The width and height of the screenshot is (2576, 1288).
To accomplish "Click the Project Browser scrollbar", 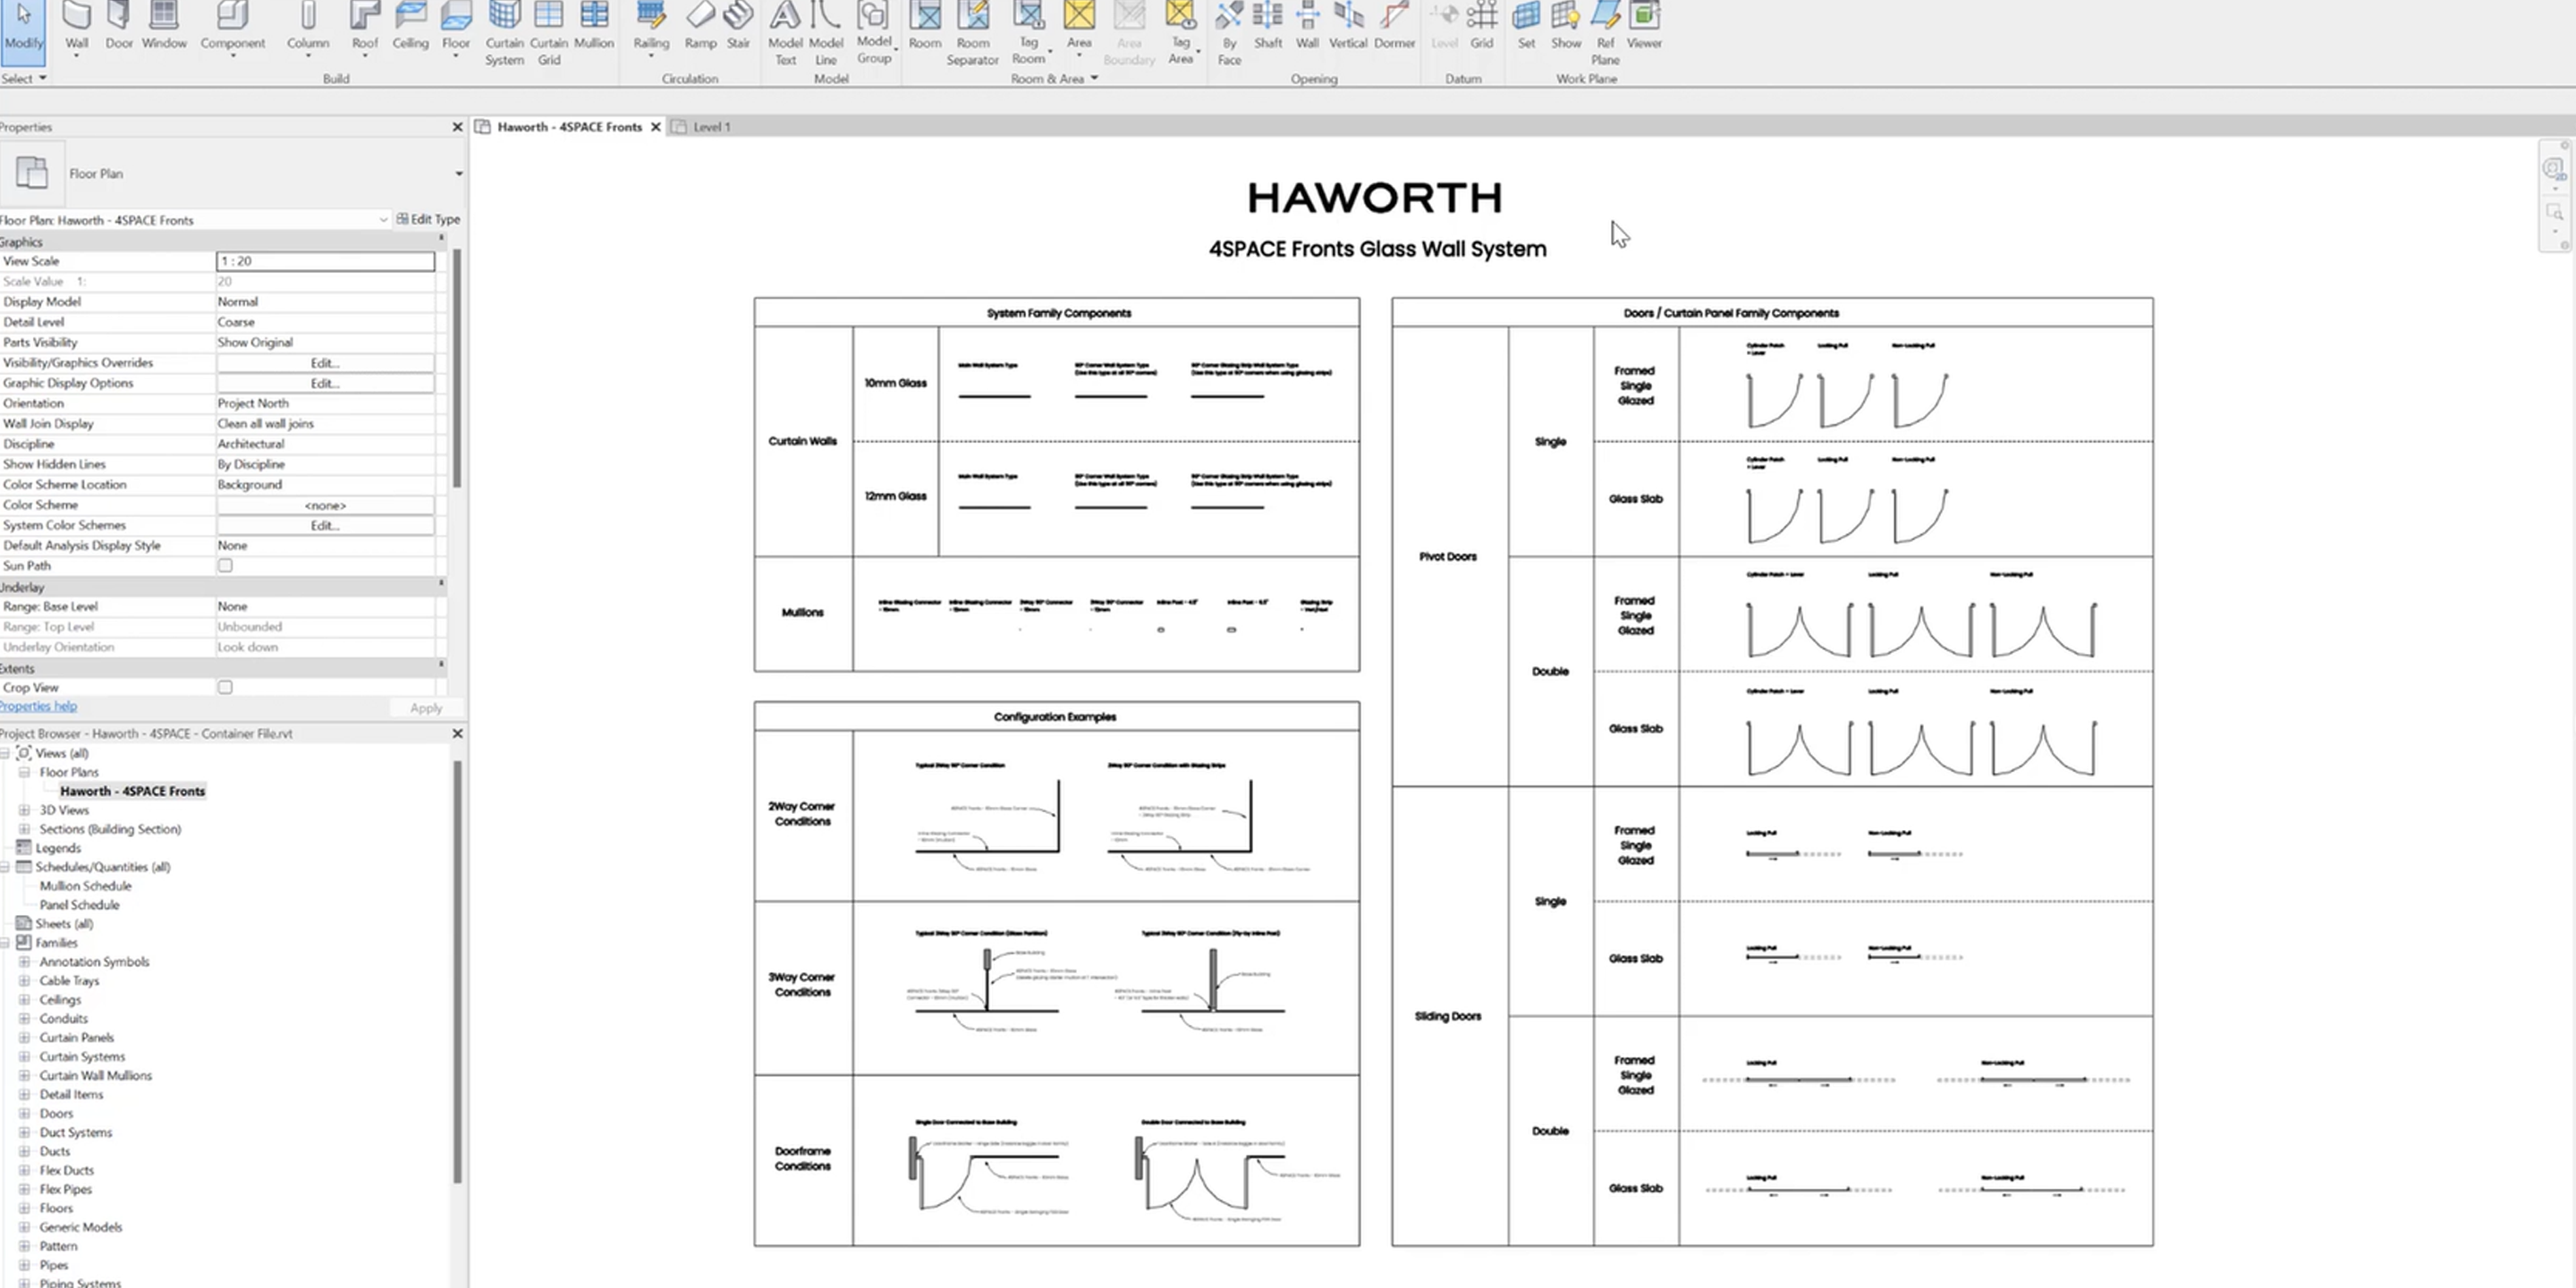I will click(x=457, y=971).
